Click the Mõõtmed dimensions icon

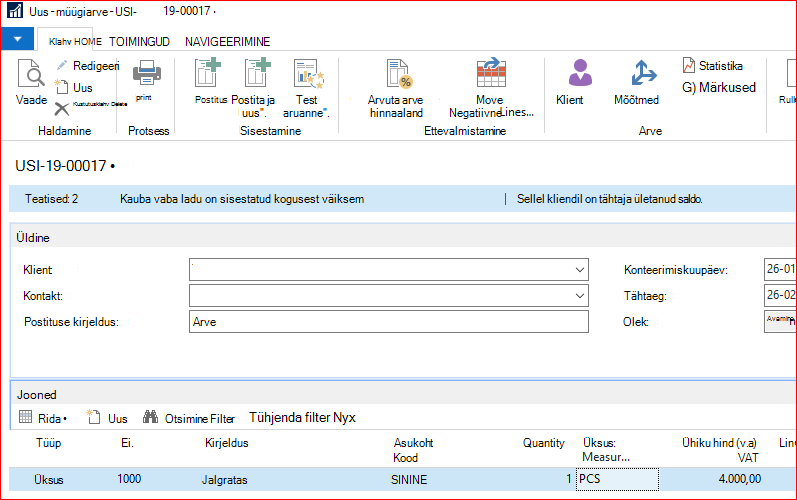(643, 73)
